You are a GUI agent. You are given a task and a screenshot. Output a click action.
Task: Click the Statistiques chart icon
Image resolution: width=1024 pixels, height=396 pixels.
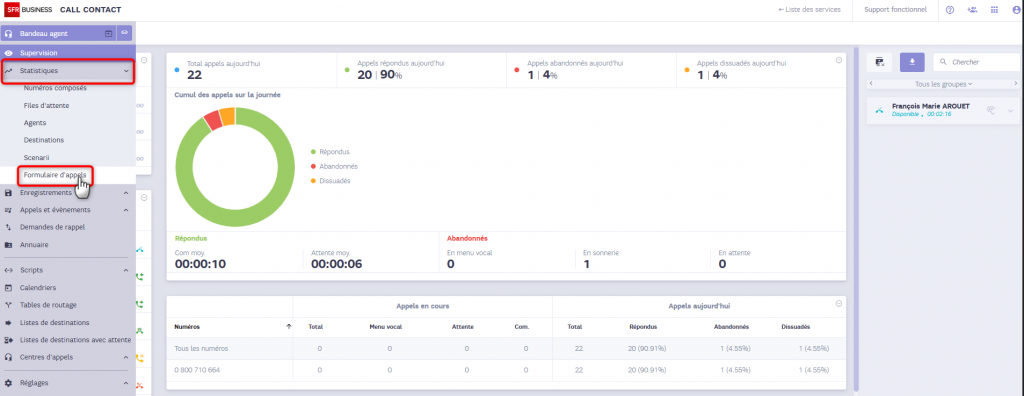[8, 70]
